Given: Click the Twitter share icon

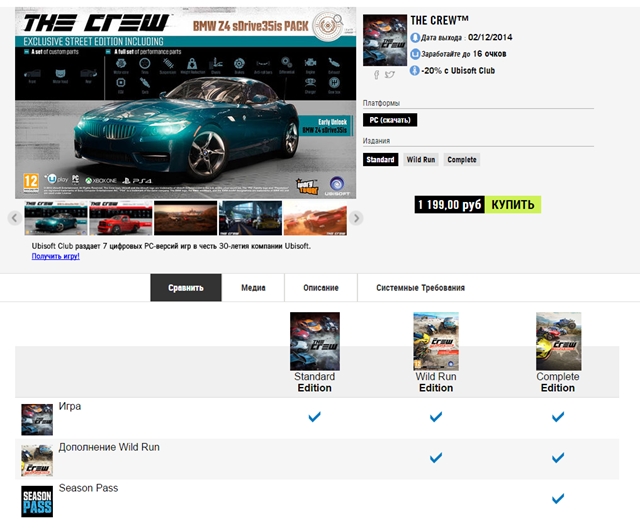Looking at the screenshot, I should pyautogui.click(x=390, y=75).
